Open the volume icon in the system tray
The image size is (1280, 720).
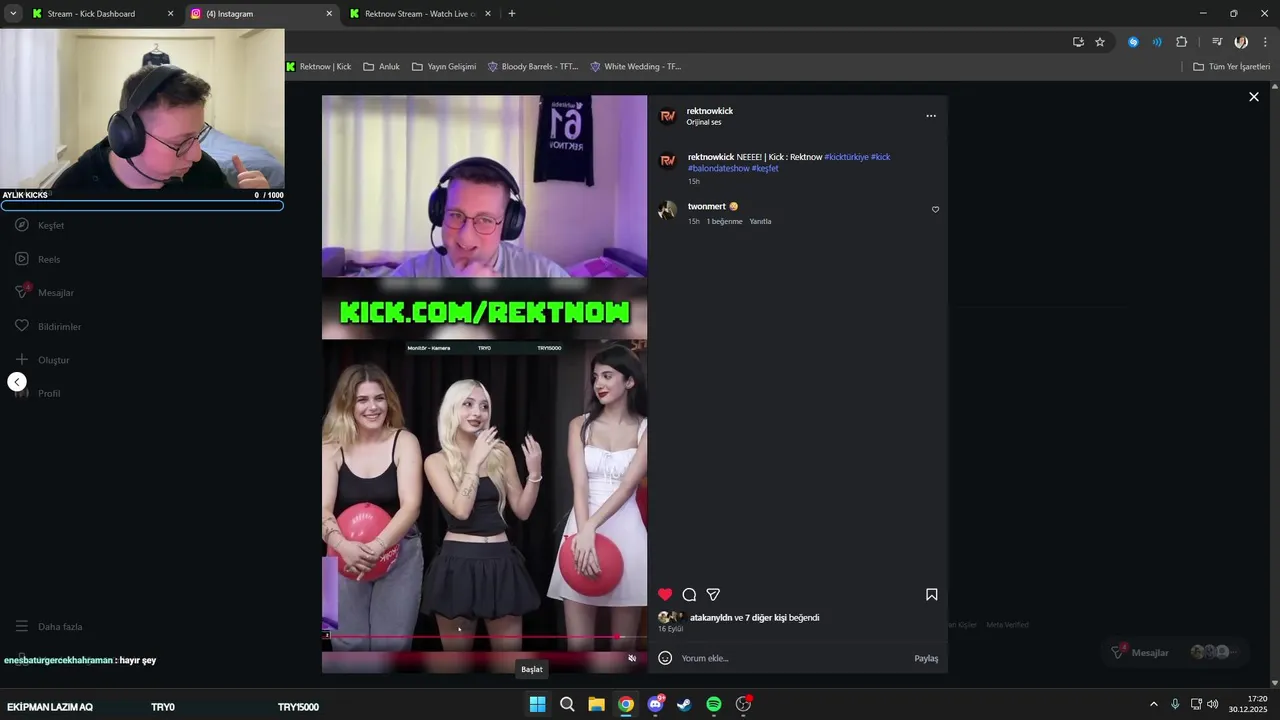click(1213, 704)
